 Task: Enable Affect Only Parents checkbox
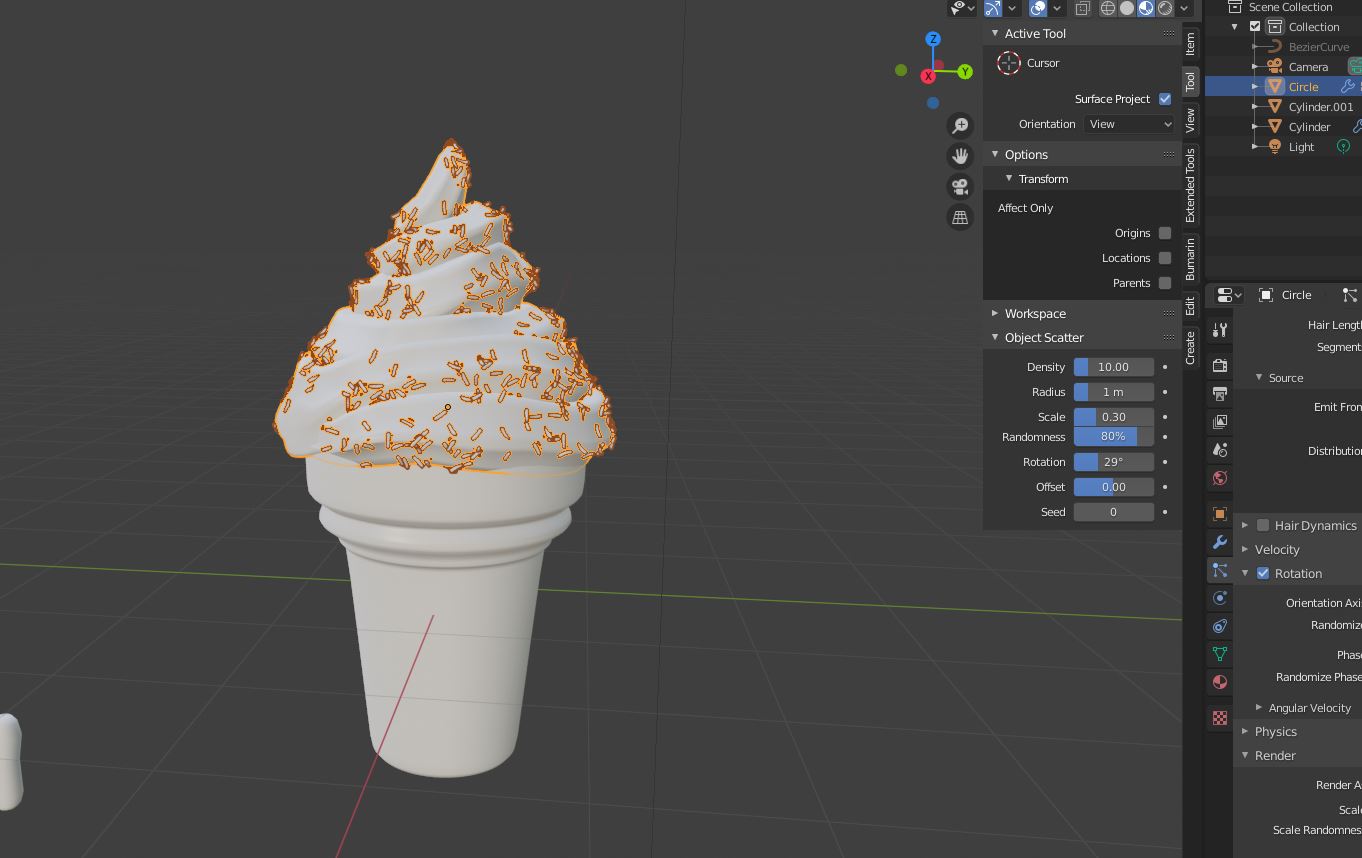coord(1165,283)
